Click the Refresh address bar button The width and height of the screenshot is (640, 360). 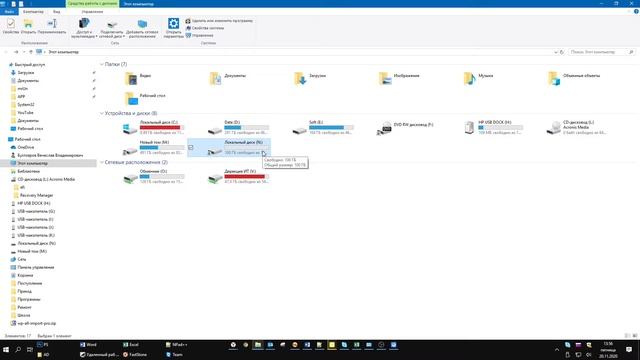pyautogui.click(x=562, y=52)
